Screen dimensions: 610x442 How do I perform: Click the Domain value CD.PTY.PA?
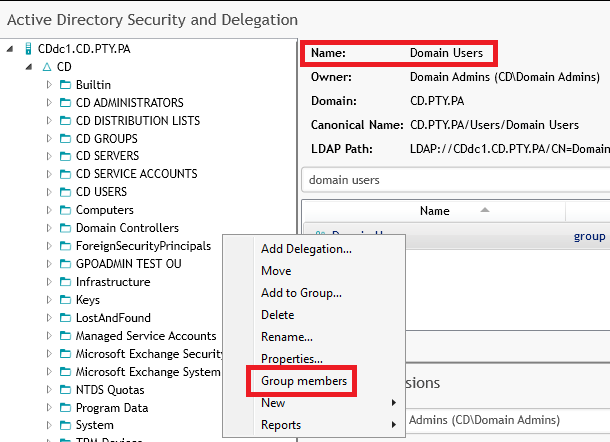437,101
